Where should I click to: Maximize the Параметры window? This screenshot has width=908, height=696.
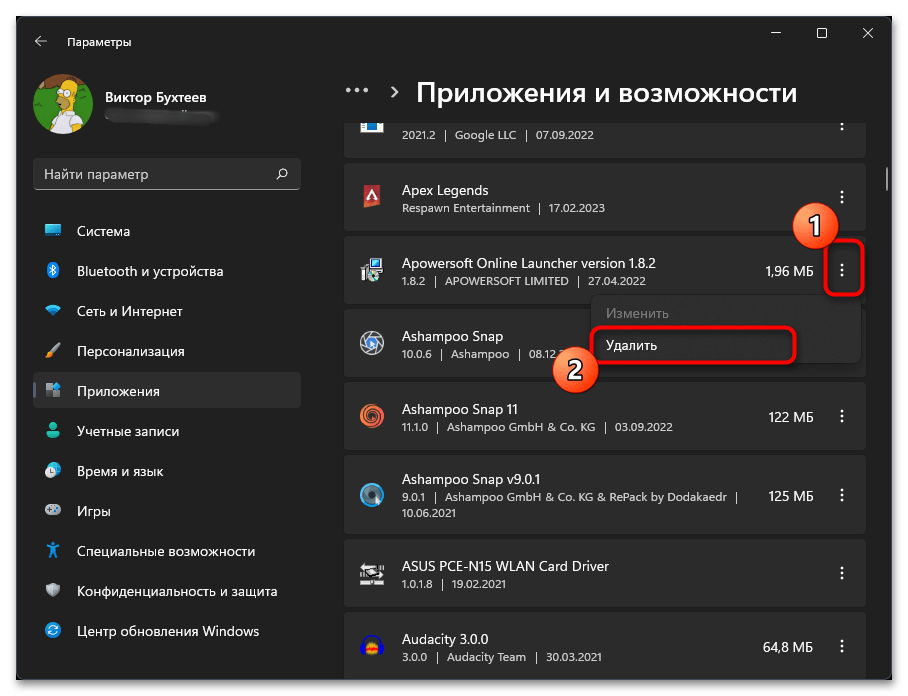pos(821,33)
